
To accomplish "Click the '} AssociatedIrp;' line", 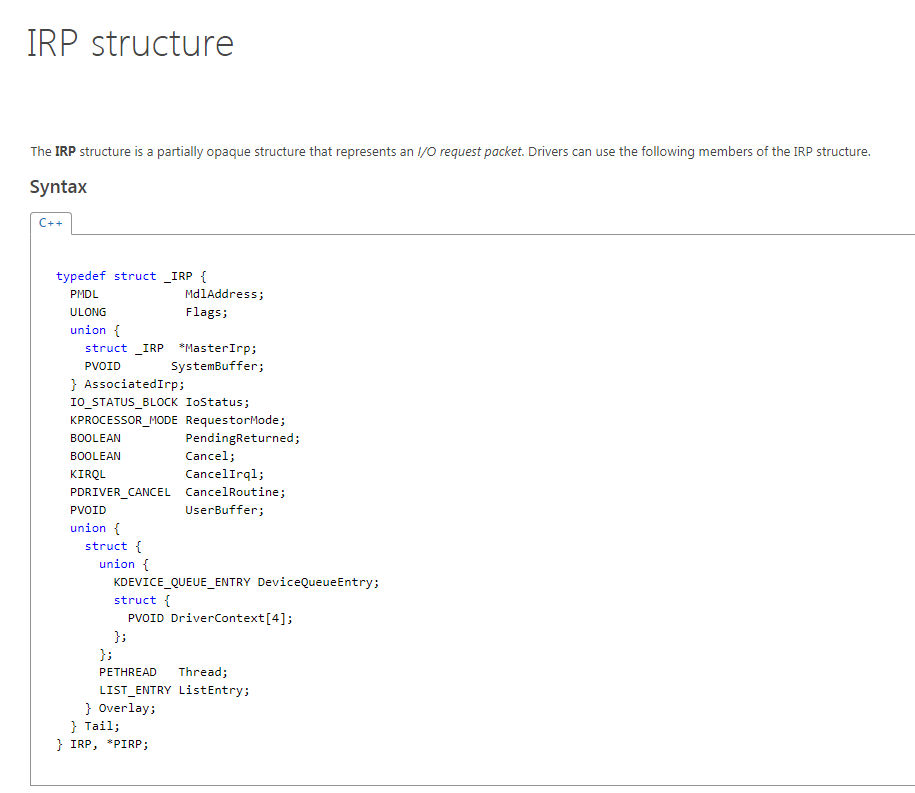I will pyautogui.click(x=127, y=384).
